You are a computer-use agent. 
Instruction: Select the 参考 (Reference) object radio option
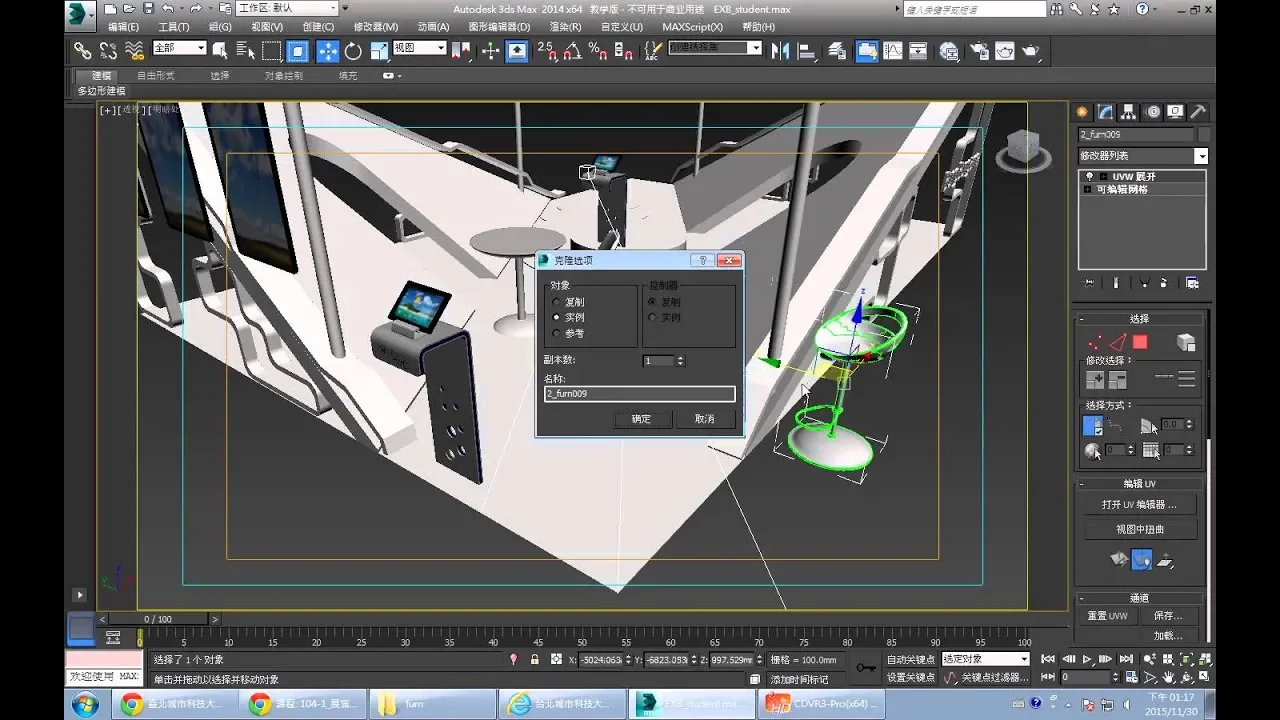[x=557, y=333]
